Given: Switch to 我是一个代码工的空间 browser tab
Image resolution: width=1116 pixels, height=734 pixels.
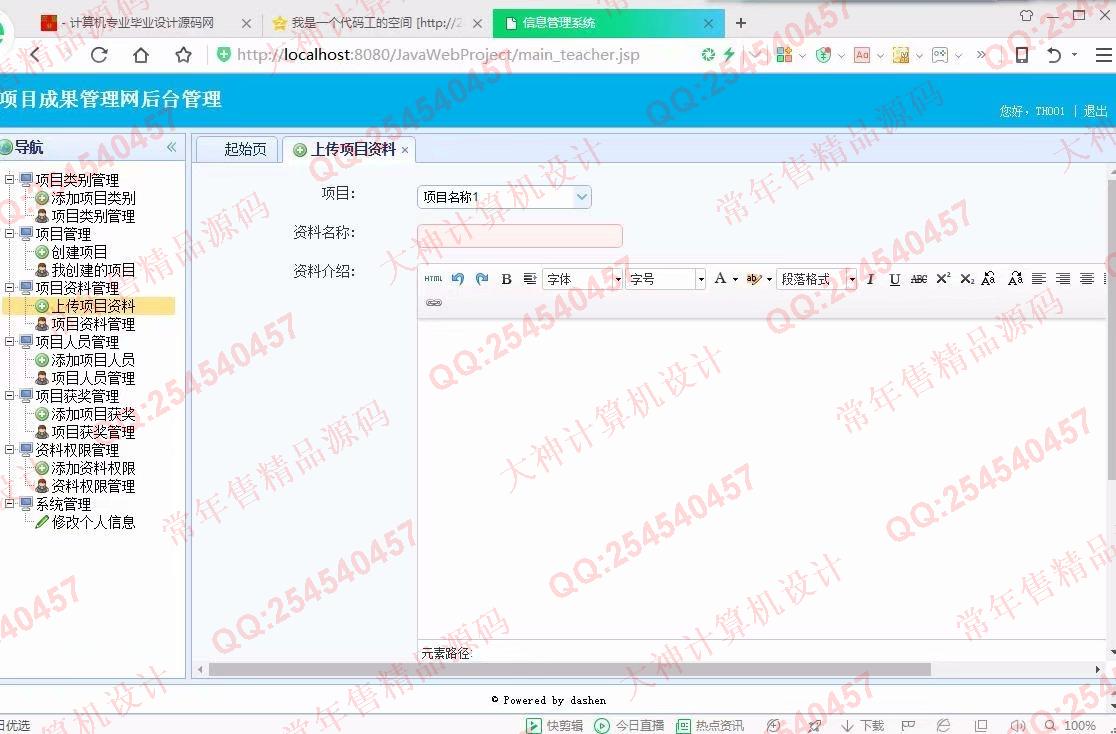Looking at the screenshot, I should click(377, 23).
